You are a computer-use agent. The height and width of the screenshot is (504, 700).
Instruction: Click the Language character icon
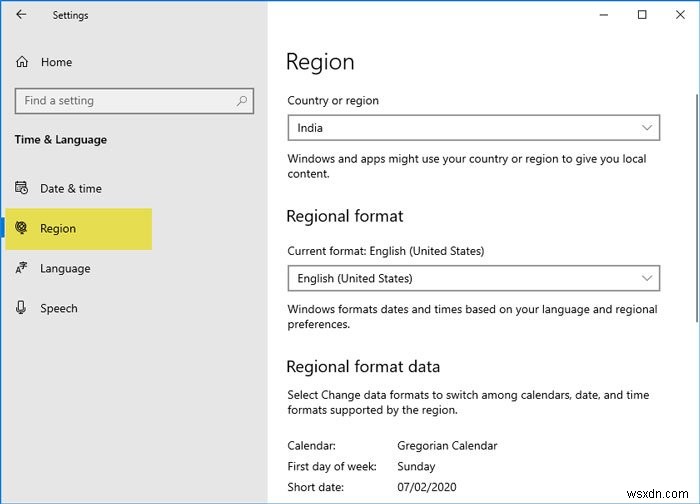(21, 268)
